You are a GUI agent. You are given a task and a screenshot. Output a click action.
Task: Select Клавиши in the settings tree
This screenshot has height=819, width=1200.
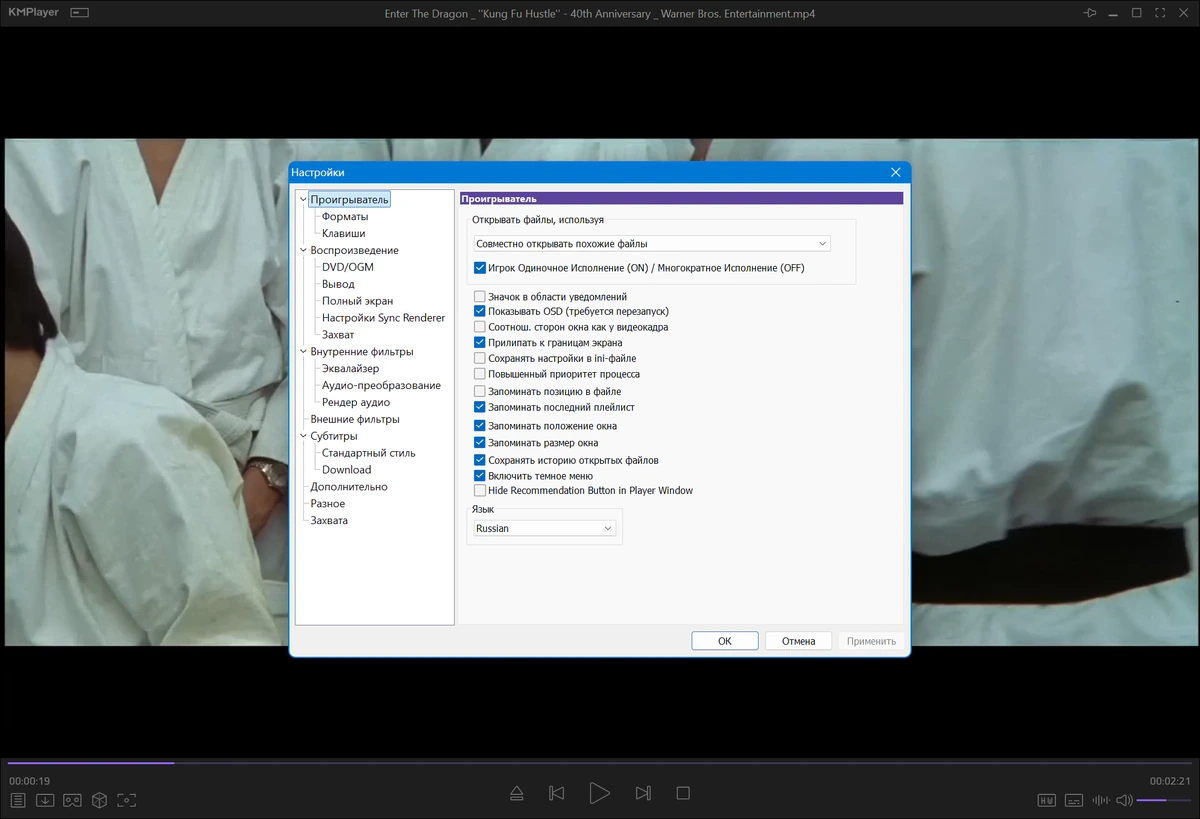[343, 233]
